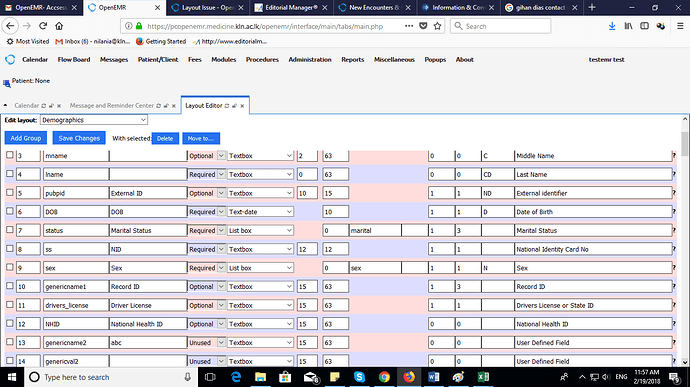The height and width of the screenshot is (387, 690).
Task: Open the Required dropdown for NID row
Action: click(207, 249)
